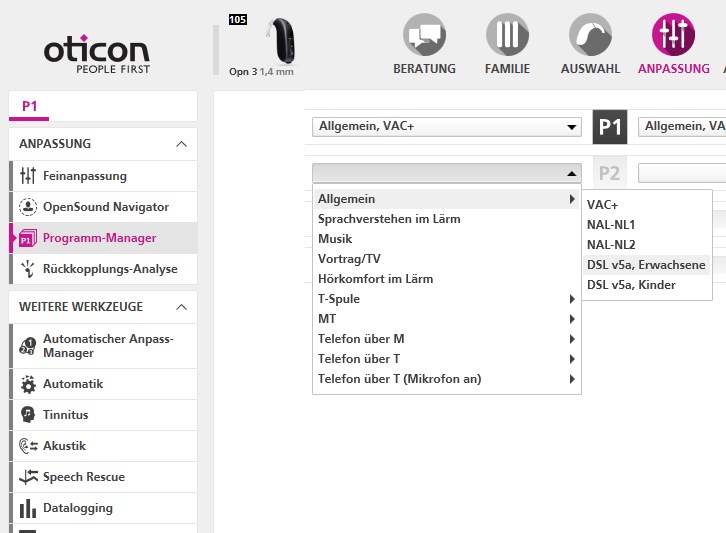Open the Speech Rescue tool
This screenshot has height=533, width=726.
[x=104, y=477]
